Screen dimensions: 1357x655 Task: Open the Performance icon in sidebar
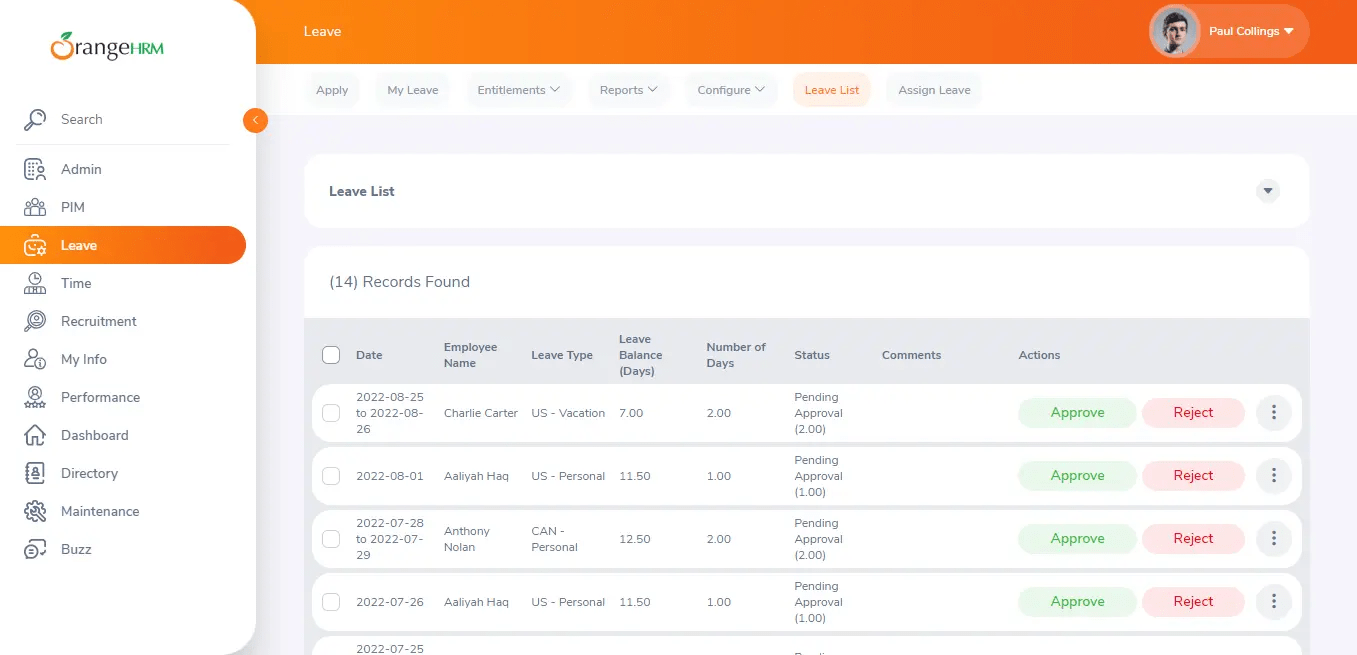pyautogui.click(x=35, y=398)
